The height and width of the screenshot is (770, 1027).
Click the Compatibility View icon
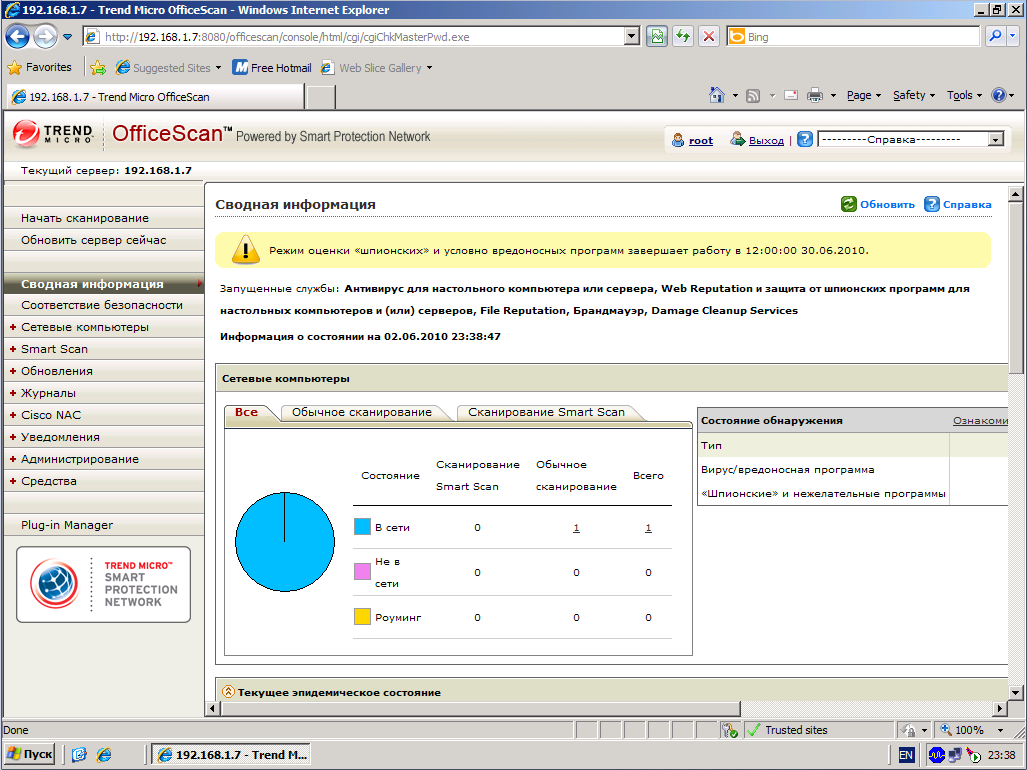[656, 37]
